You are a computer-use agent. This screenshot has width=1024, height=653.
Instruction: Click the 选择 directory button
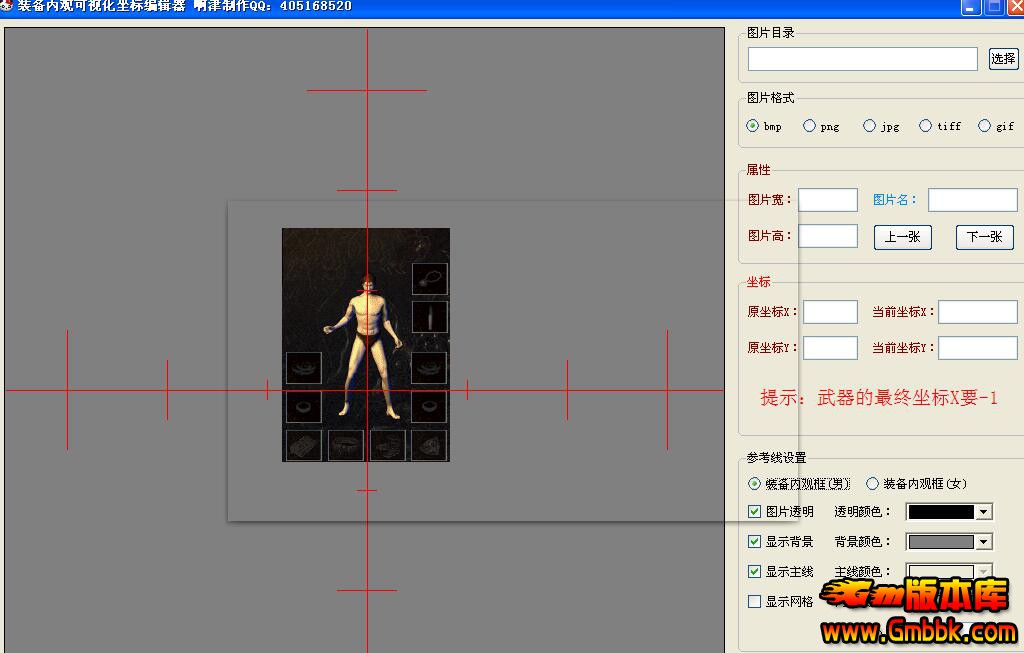pyautogui.click(x=1003, y=59)
